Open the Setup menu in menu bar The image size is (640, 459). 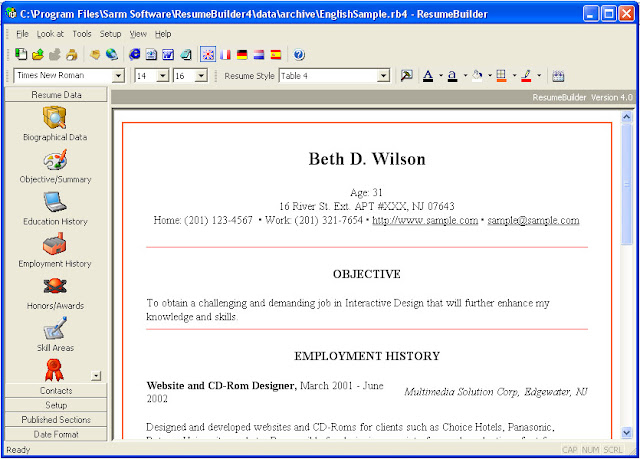tap(110, 34)
